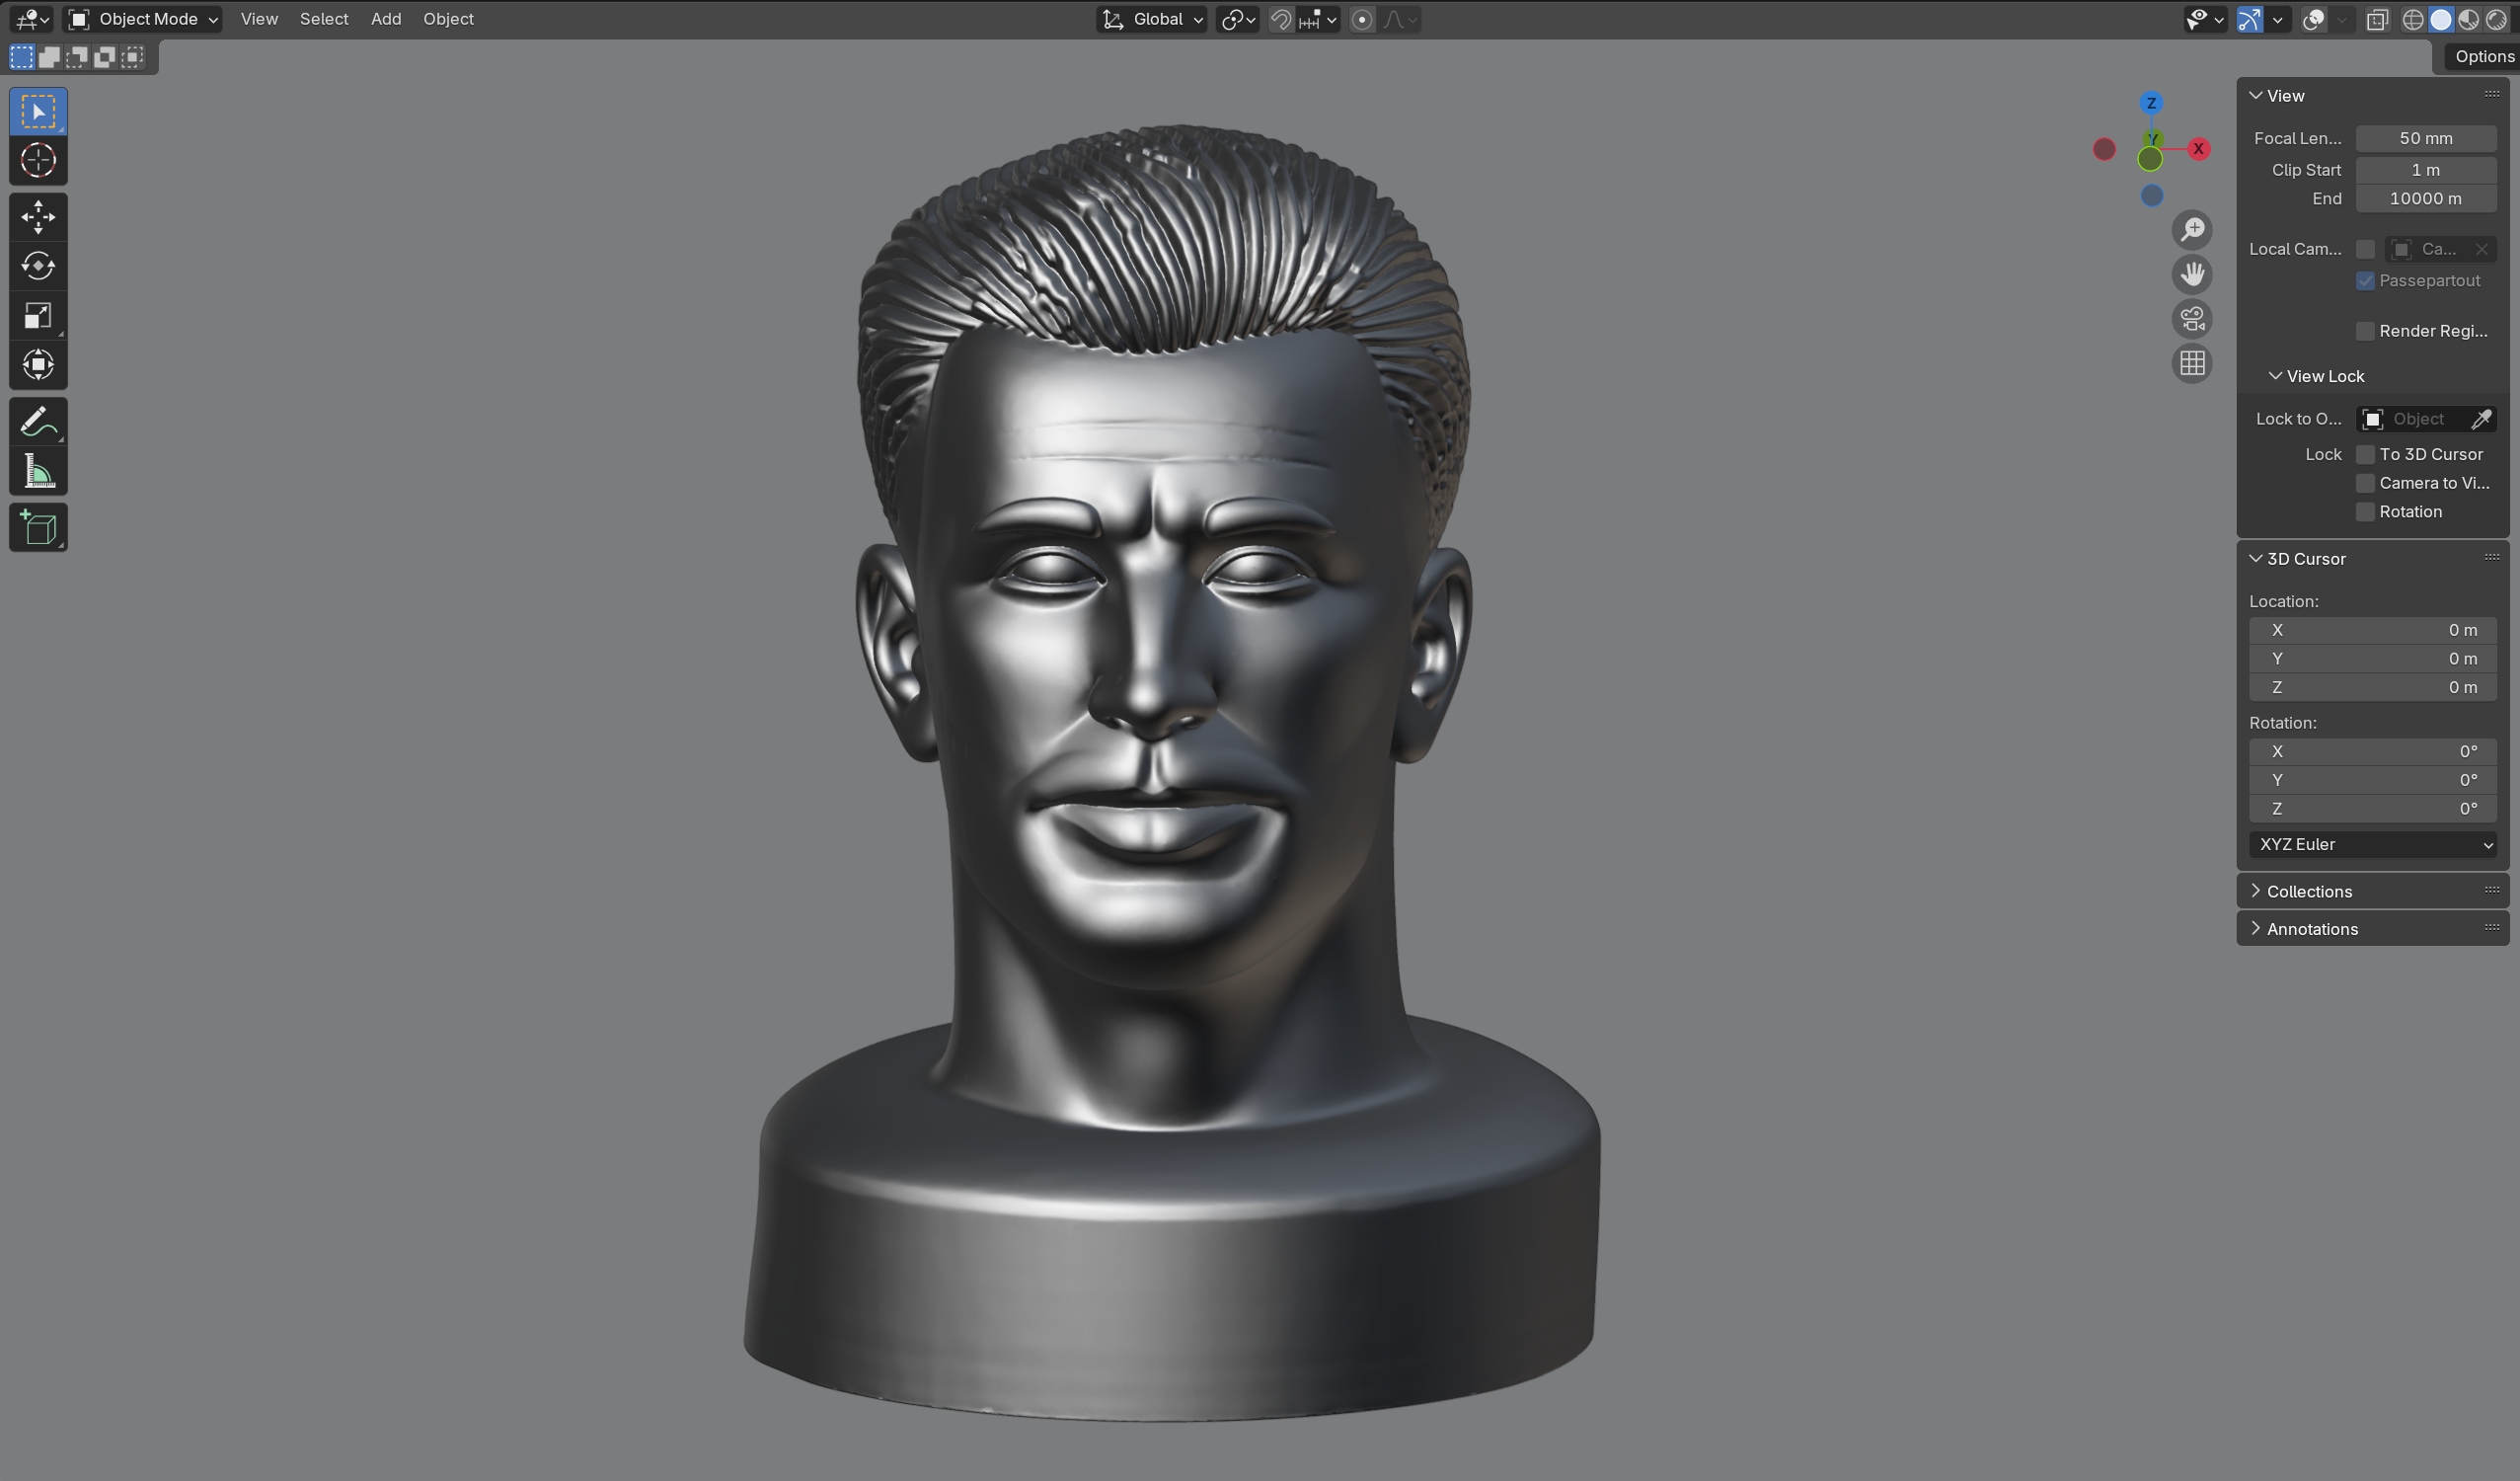Click the Options button
This screenshot has width=2520, height=1481.
(x=2483, y=57)
